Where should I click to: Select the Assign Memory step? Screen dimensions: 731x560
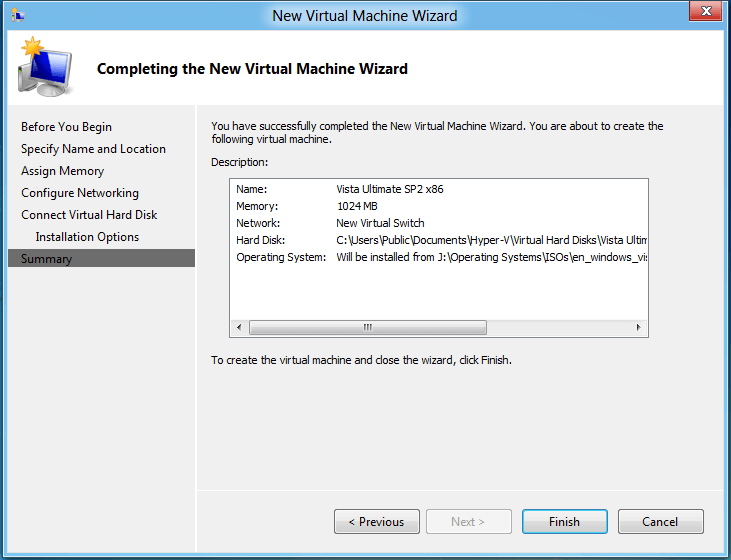click(62, 171)
